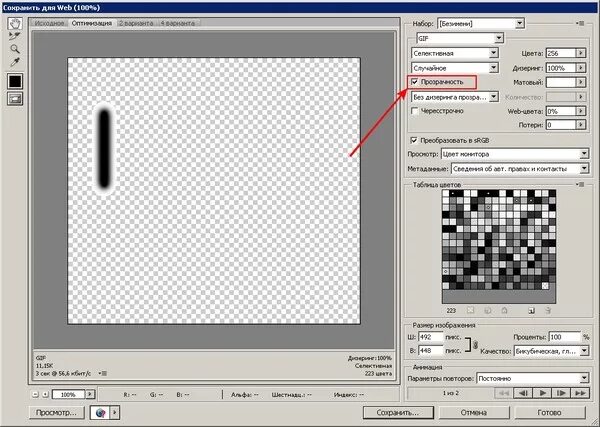This screenshot has height=427, width=600.
Task: Click the delete color trash icon
Action: click(548, 311)
